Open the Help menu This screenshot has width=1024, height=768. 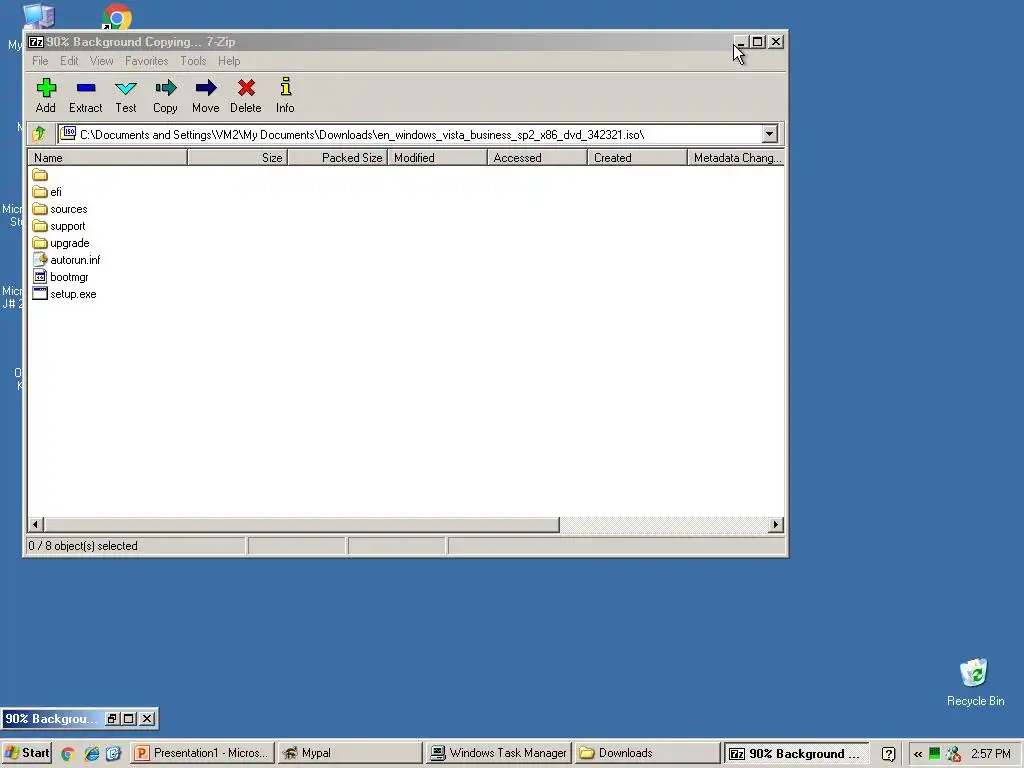[229, 61]
